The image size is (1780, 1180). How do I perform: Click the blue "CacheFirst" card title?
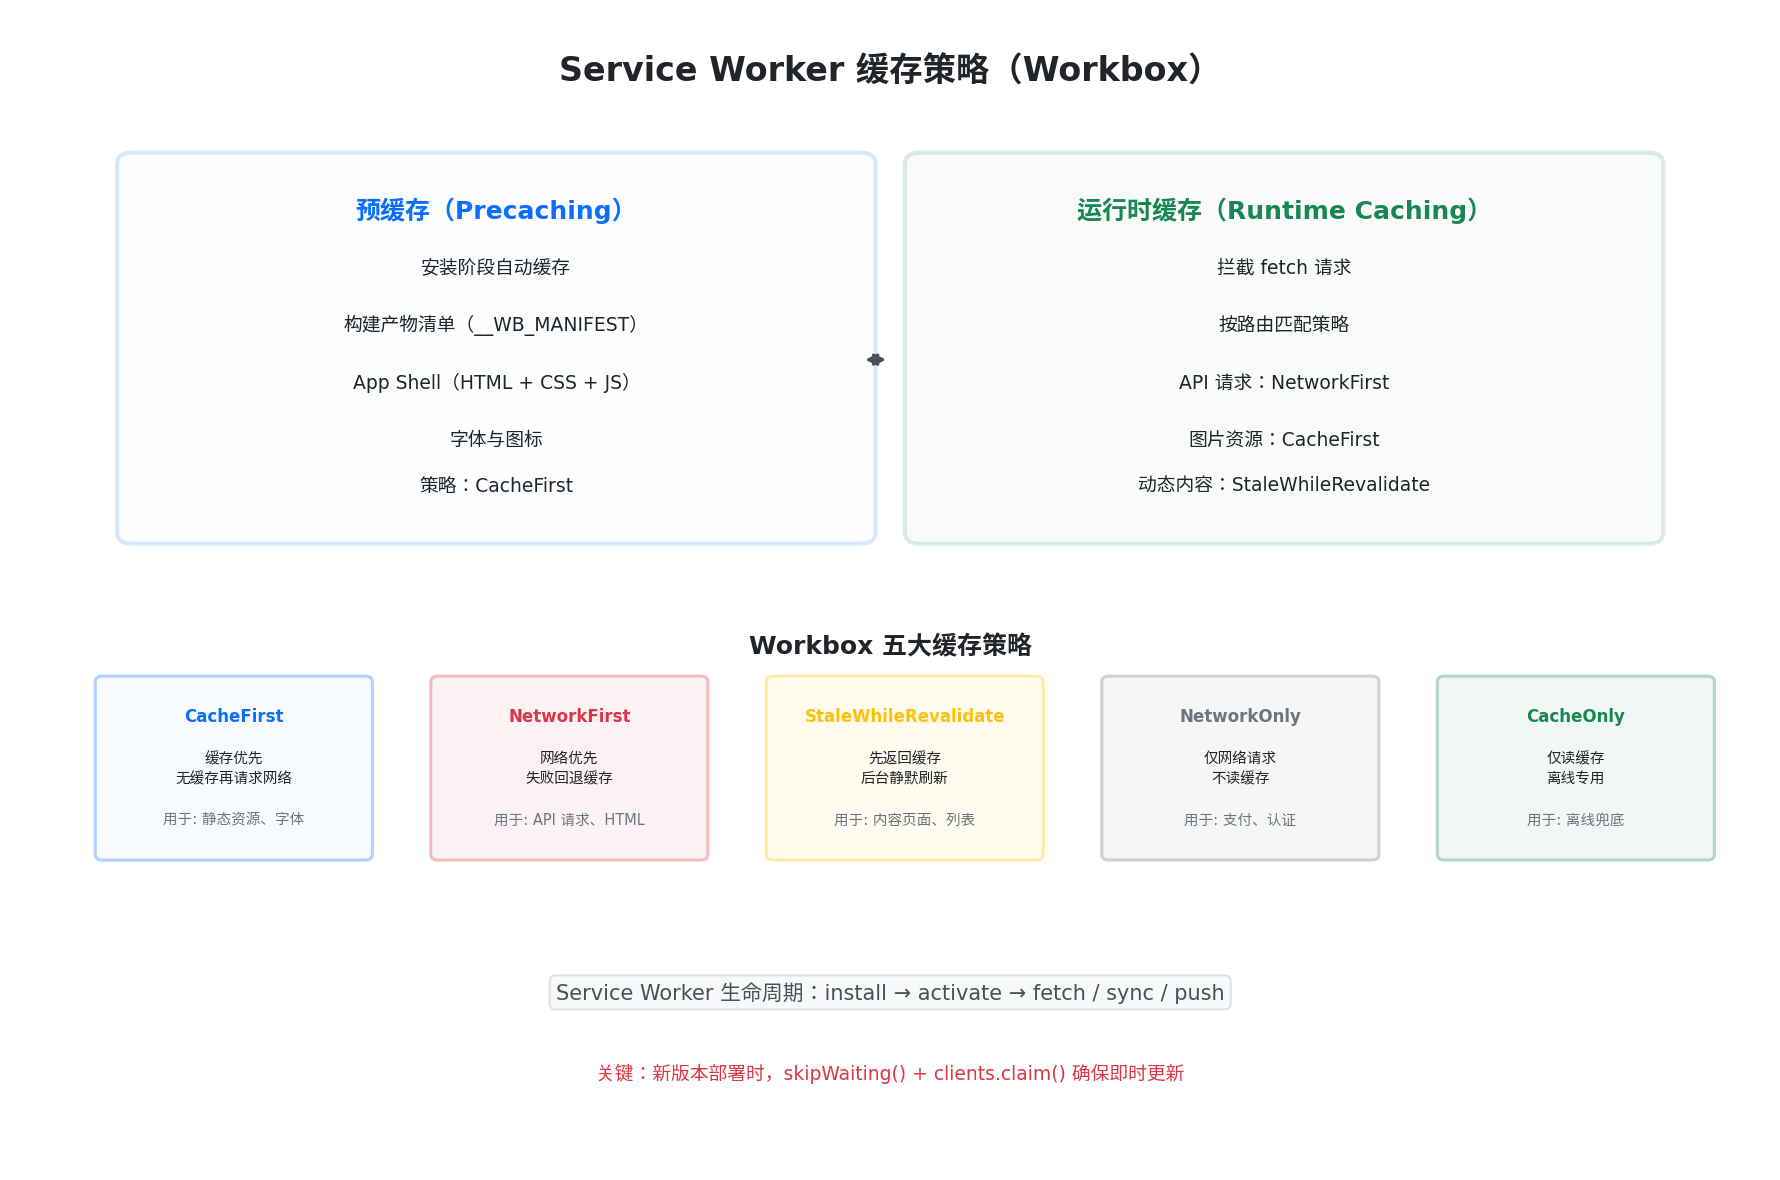[234, 716]
